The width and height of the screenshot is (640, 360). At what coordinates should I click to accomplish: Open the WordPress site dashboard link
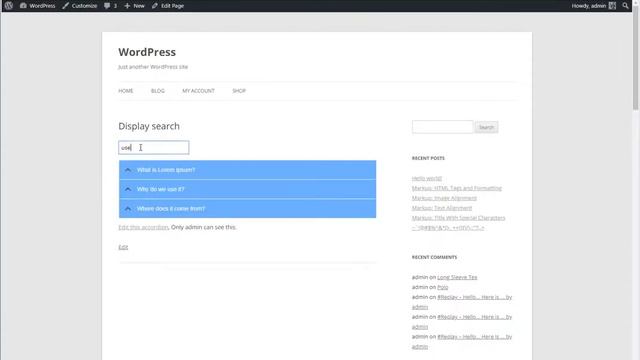pyautogui.click(x=38, y=6)
